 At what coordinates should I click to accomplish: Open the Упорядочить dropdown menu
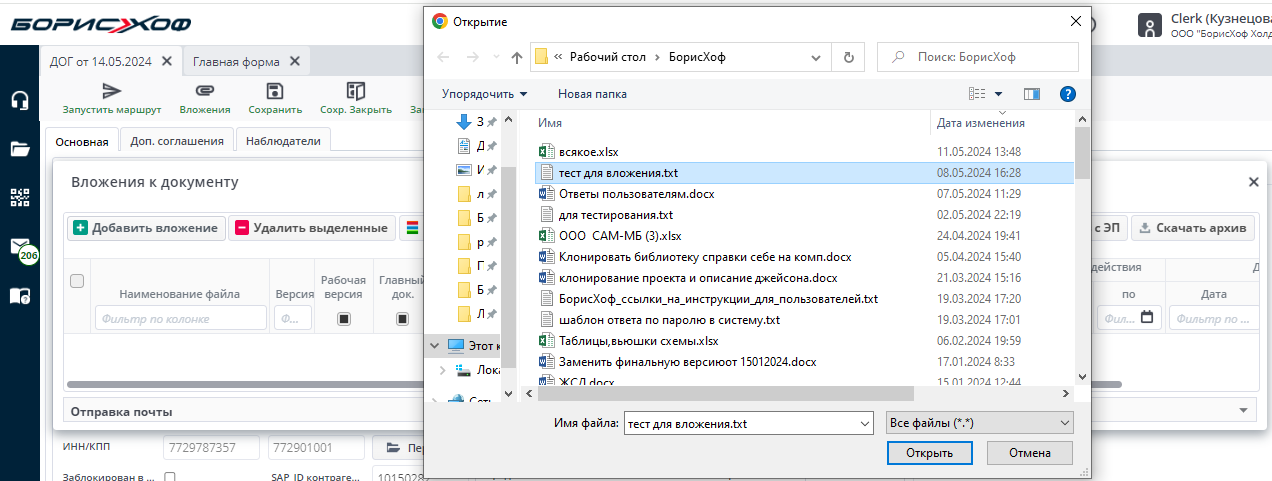coord(484,94)
